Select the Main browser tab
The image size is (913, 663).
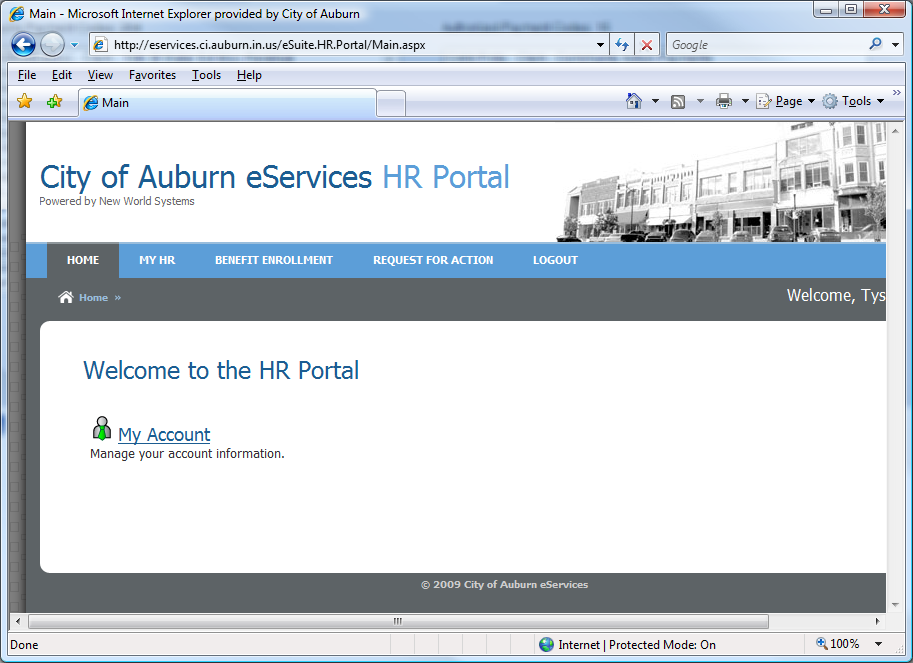point(228,103)
